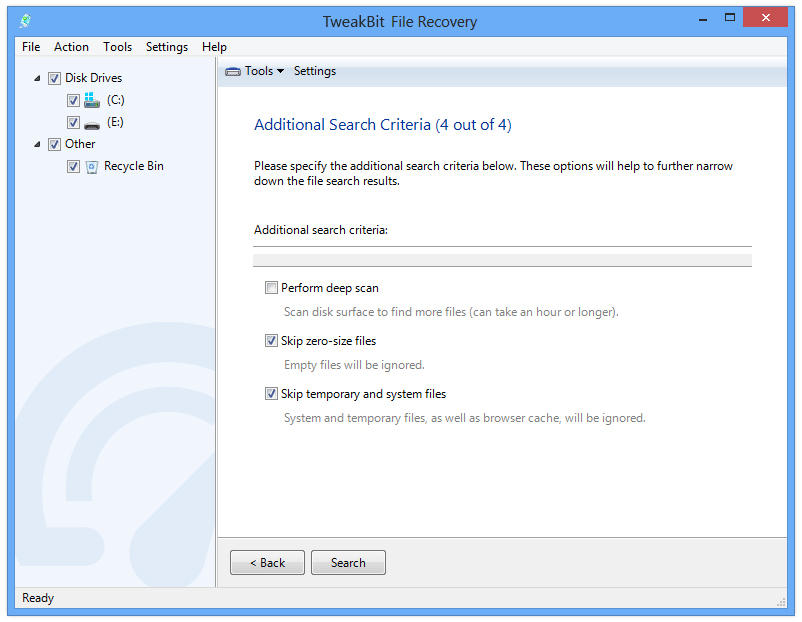Click the 'Additional Search Criteria (4 out of 4)' heading
This screenshot has height=622, width=802.
coord(383,125)
